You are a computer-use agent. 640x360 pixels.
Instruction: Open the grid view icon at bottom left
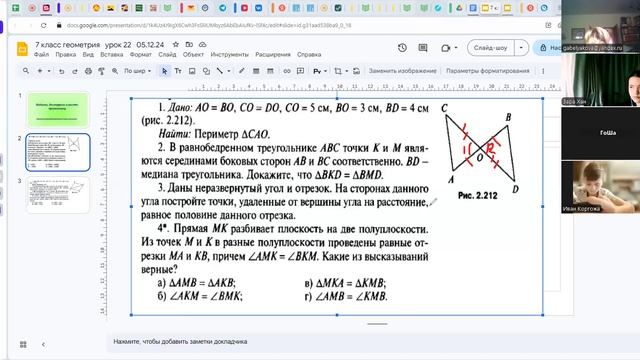23,344
